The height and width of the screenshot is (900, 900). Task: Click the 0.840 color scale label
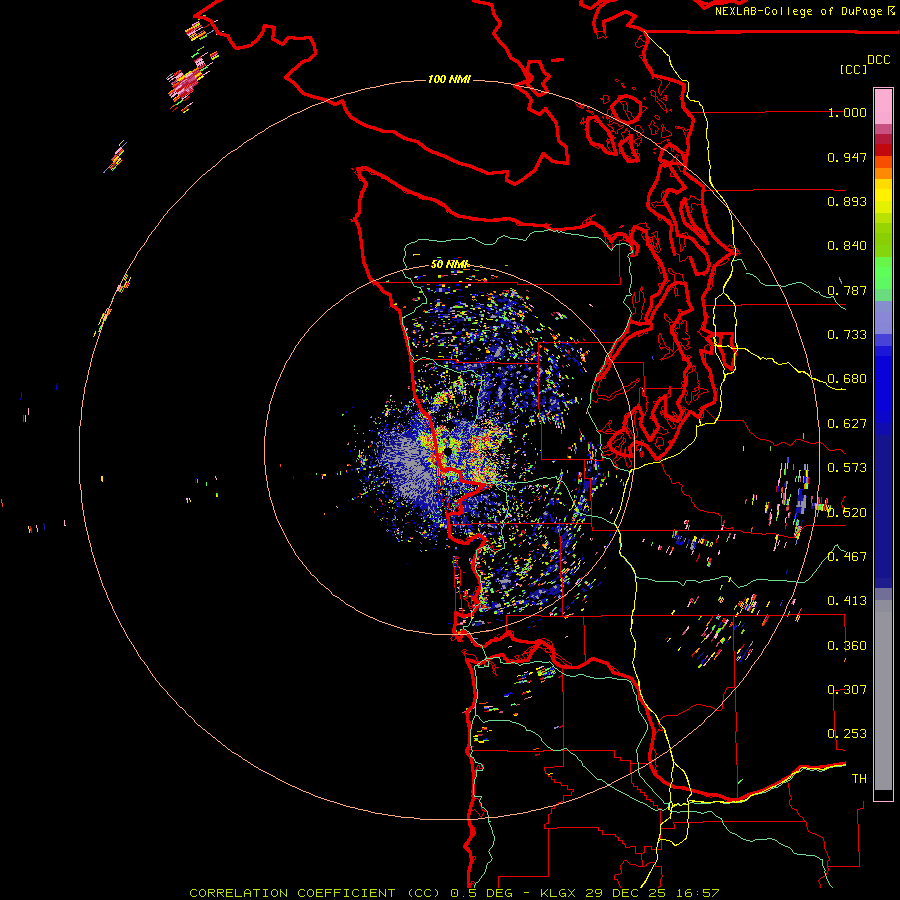point(847,246)
